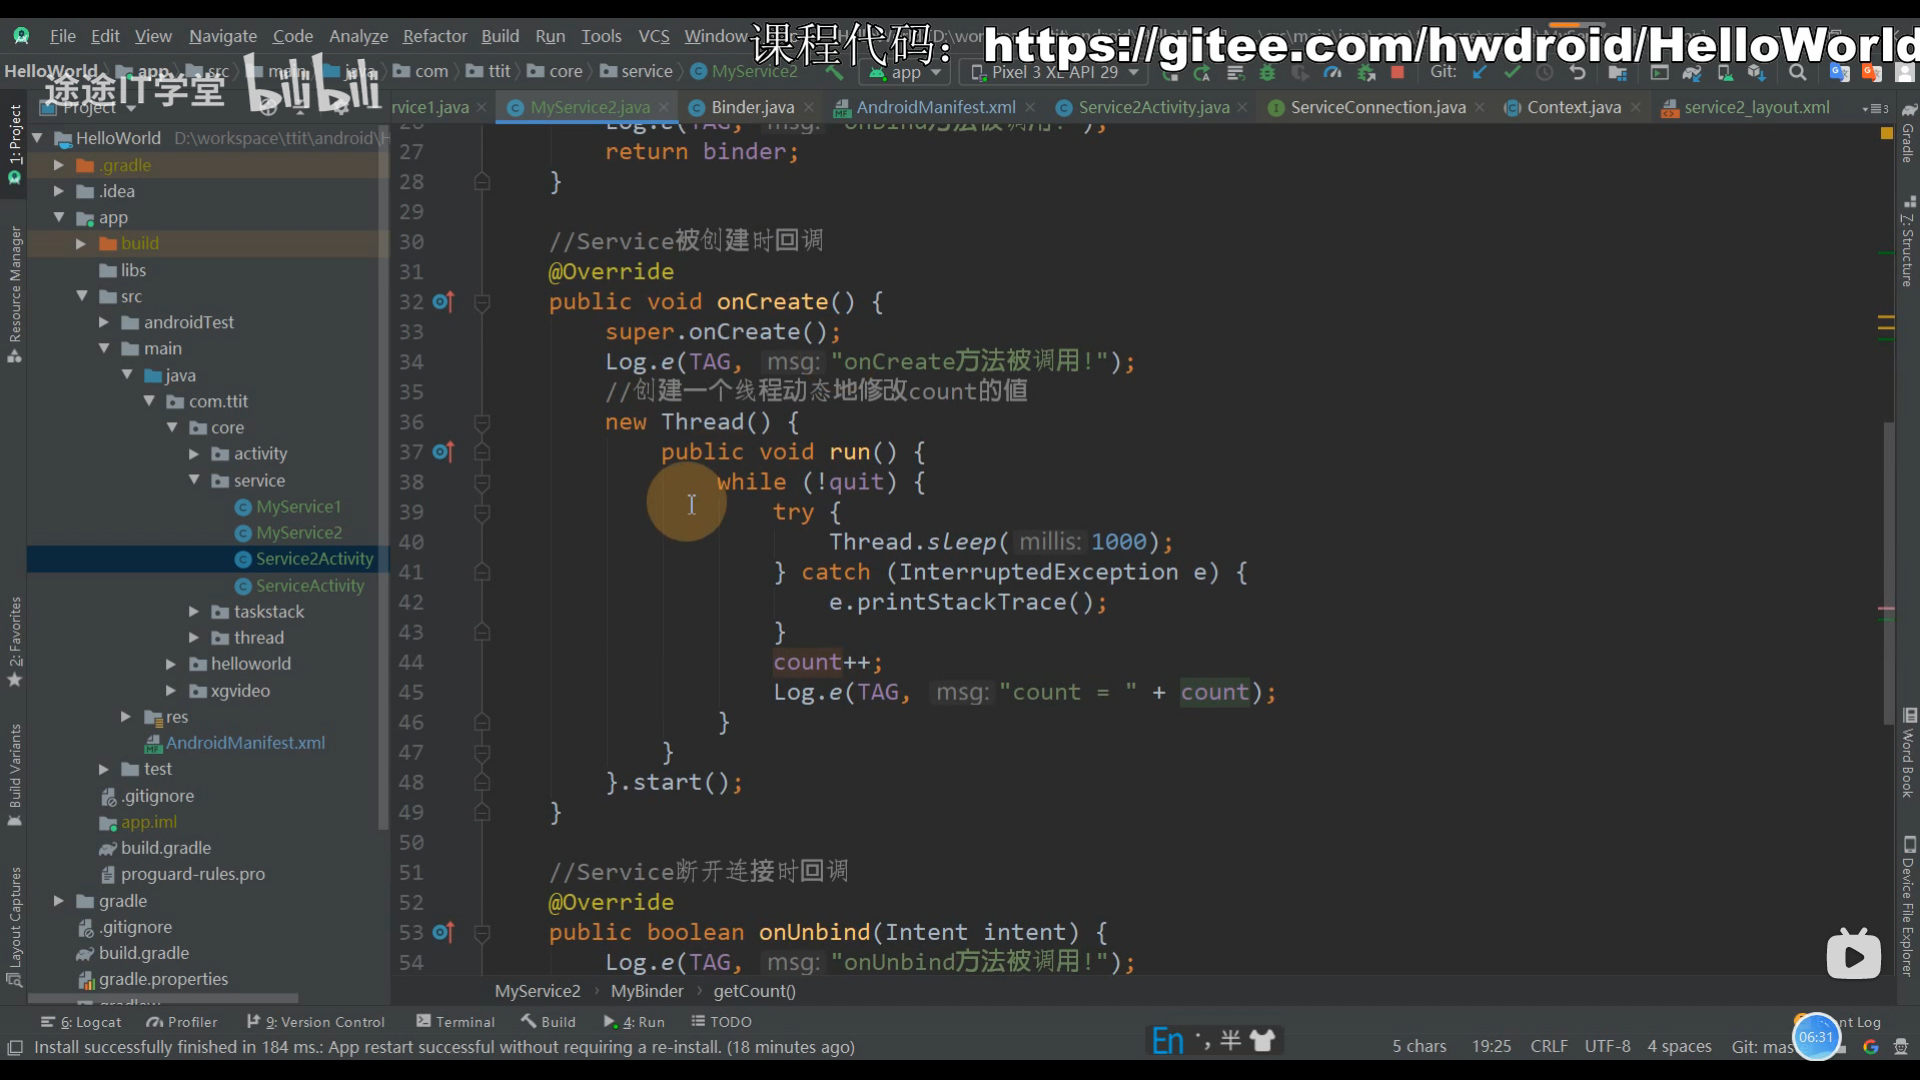Switch to ServiceConnection.java editor tab
Image resolution: width=1920 pixels, height=1080 pixels.
(x=1377, y=107)
